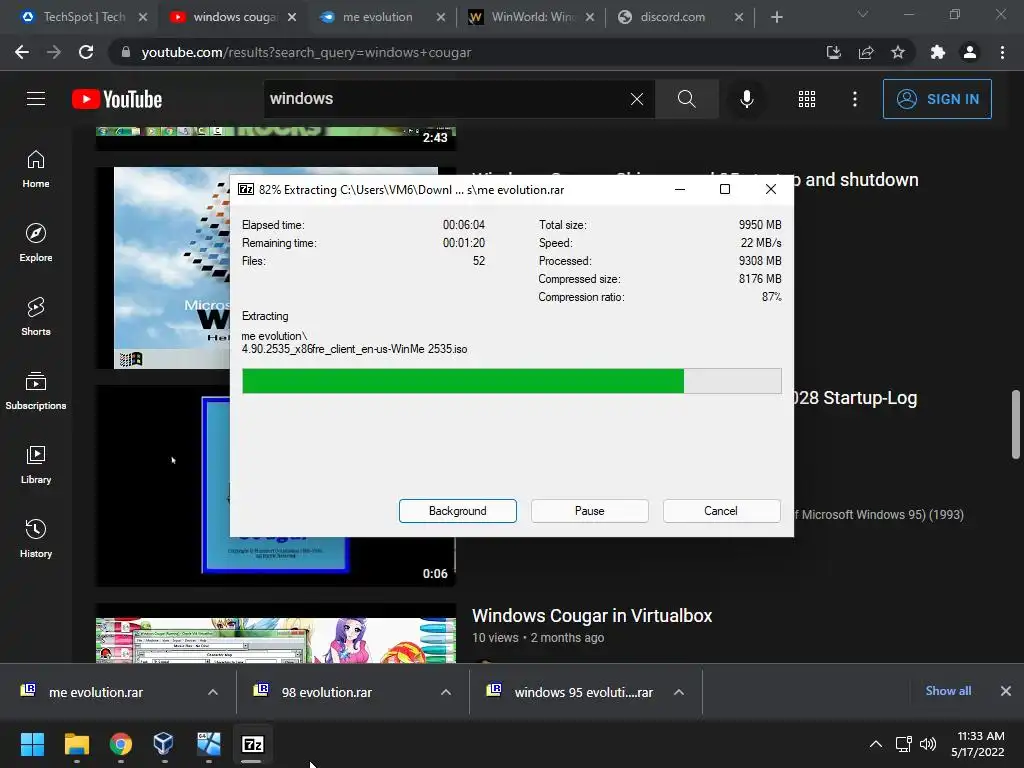
Task: Show all downloads
Action: tap(948, 691)
